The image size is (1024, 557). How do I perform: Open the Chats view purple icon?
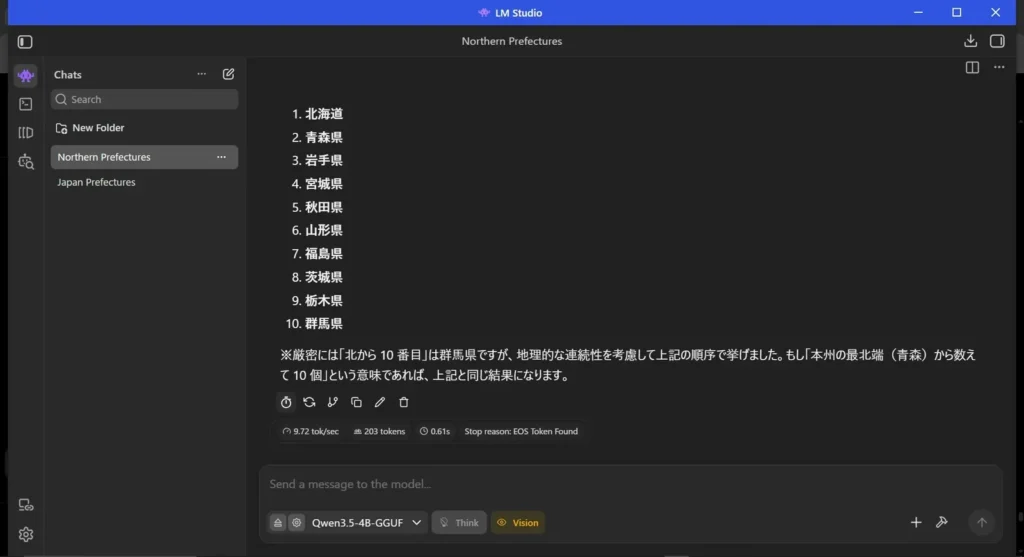pyautogui.click(x=25, y=76)
